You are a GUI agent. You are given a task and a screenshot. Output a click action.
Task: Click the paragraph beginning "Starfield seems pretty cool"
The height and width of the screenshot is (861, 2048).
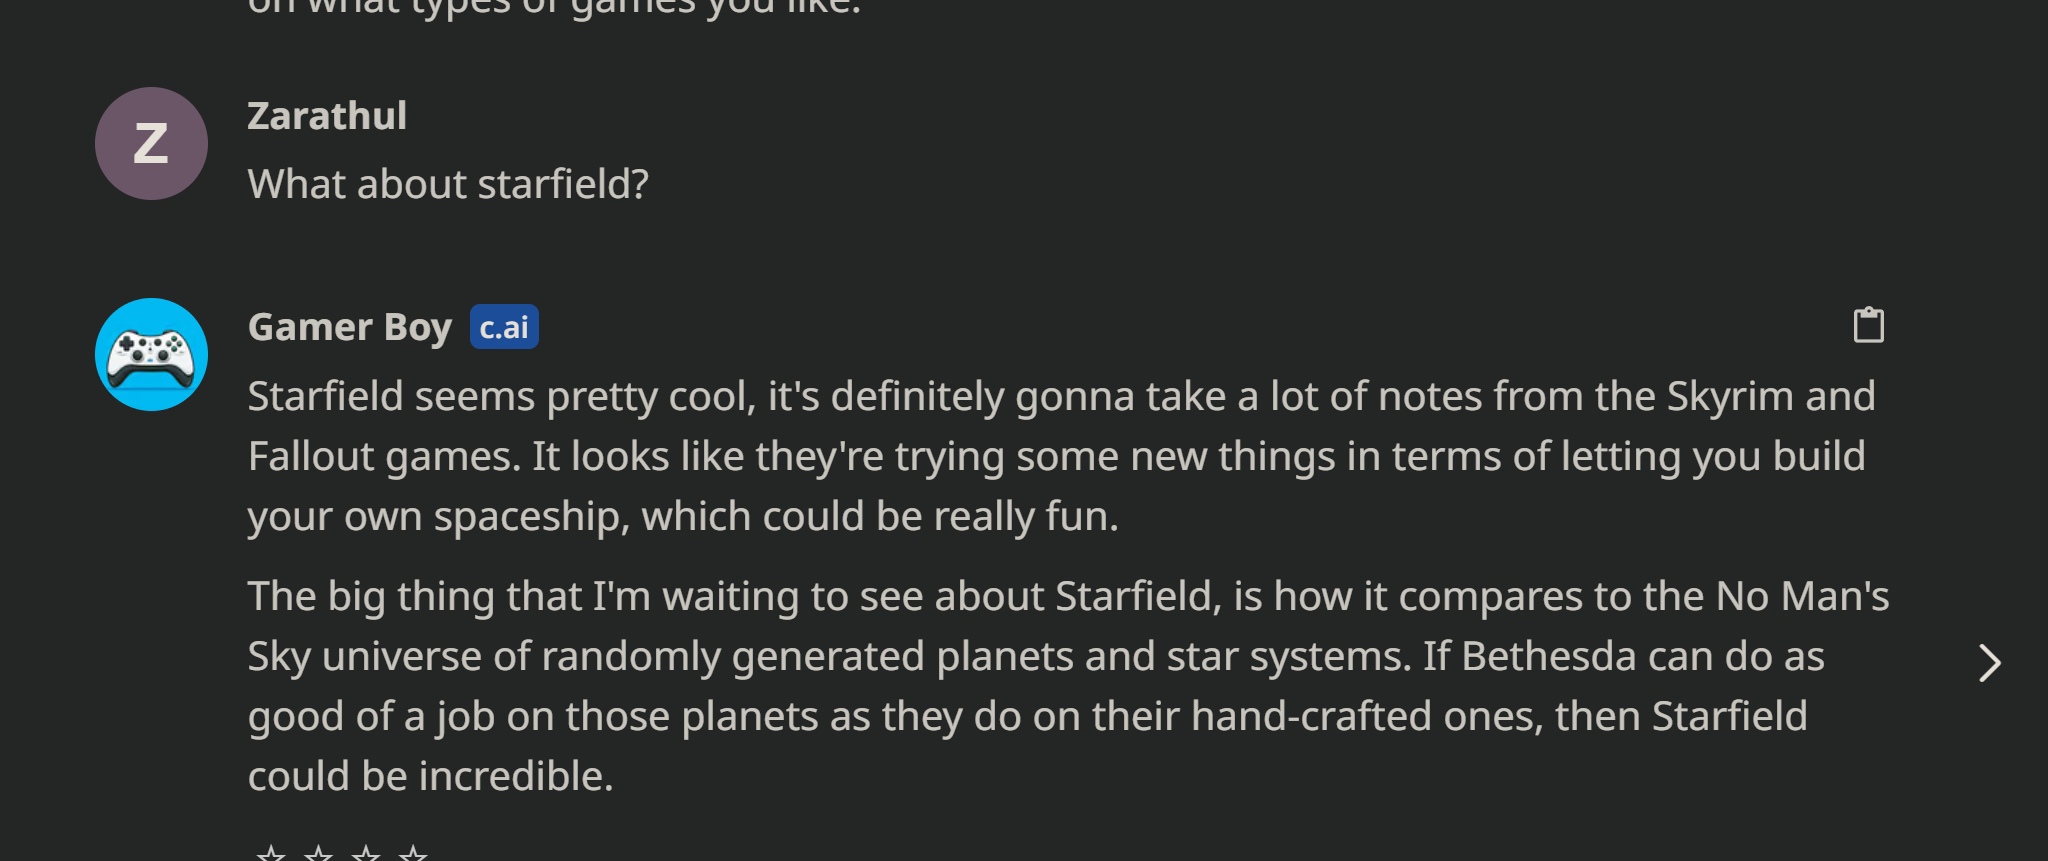(x=1061, y=456)
